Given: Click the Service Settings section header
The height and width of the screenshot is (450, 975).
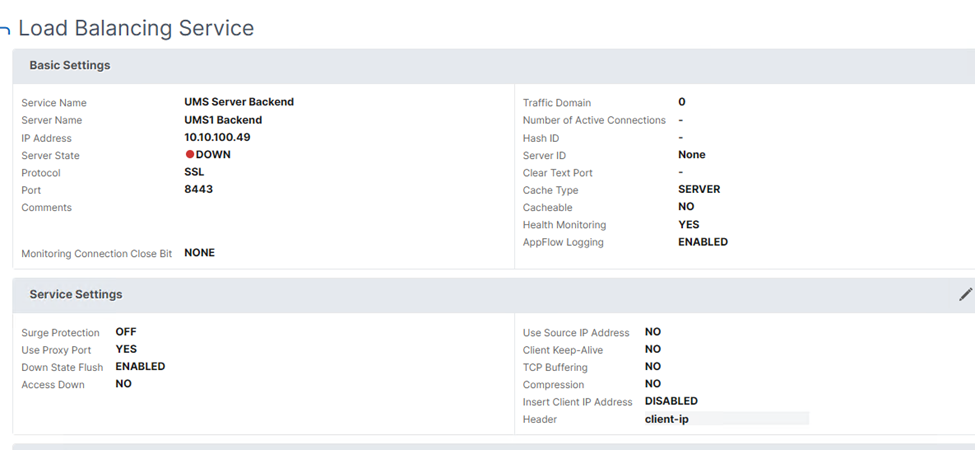Looking at the screenshot, I should (76, 294).
